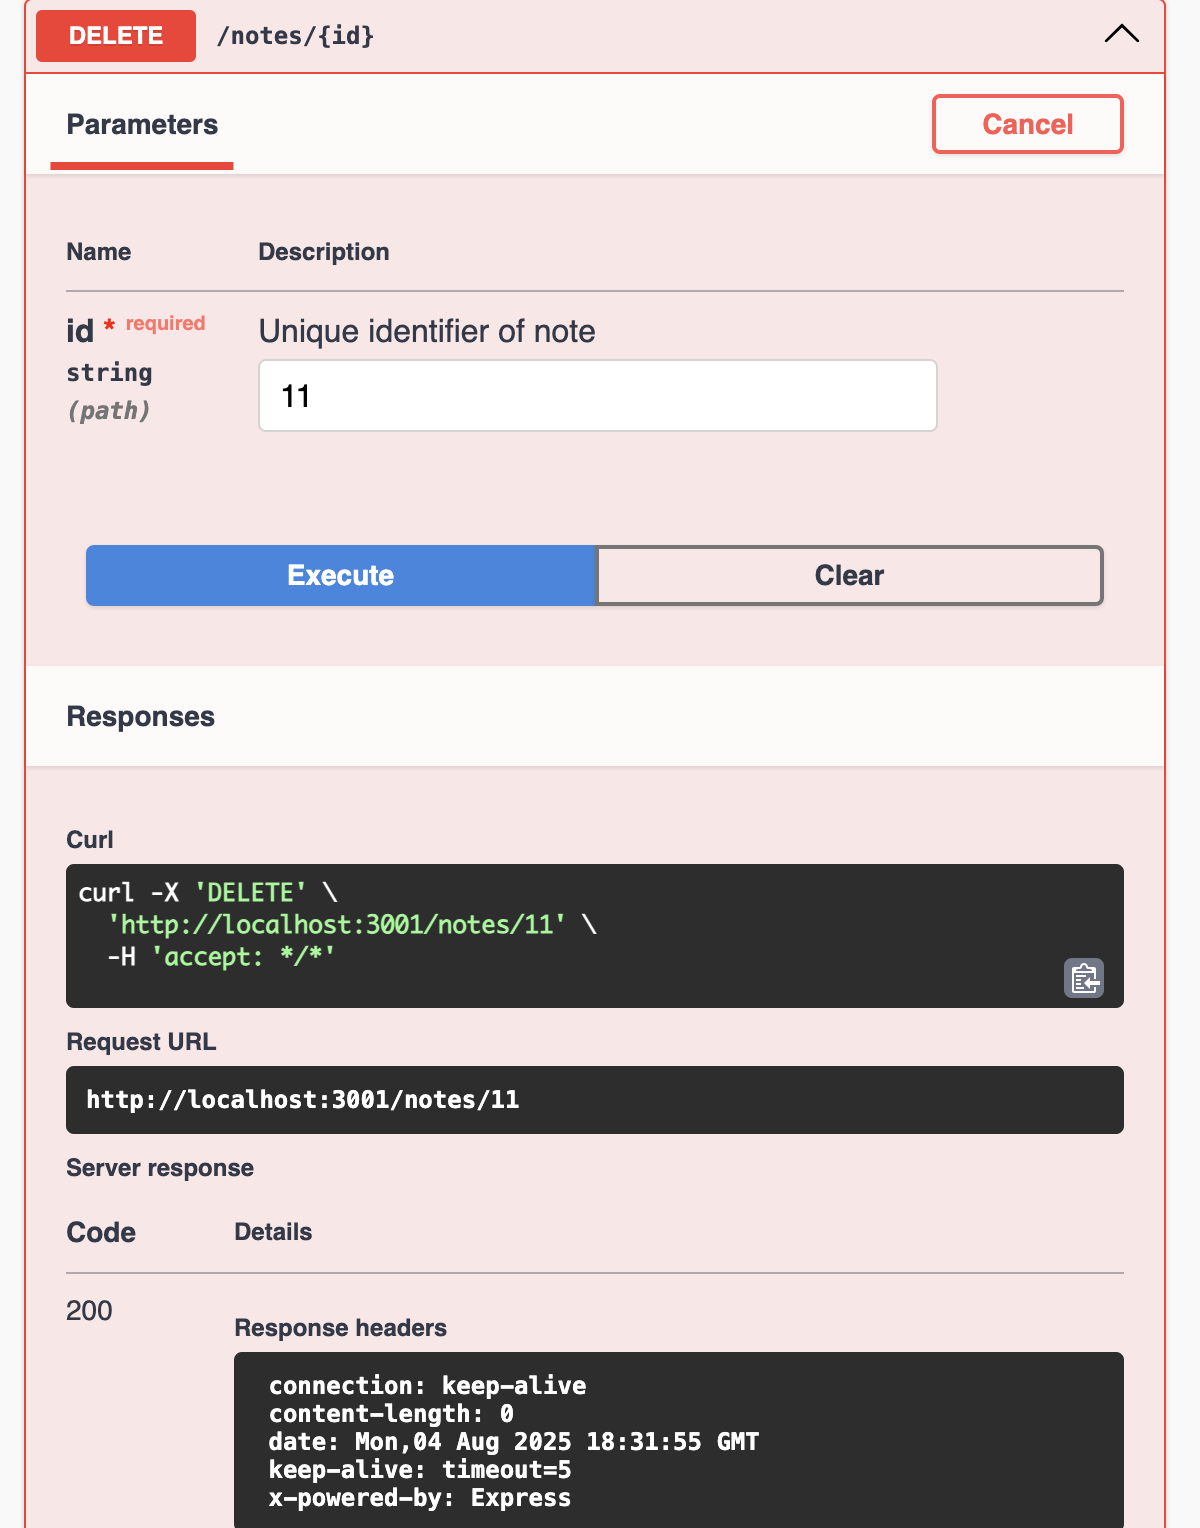Click the Name column header
Image resolution: width=1200 pixels, height=1528 pixels.
[99, 252]
